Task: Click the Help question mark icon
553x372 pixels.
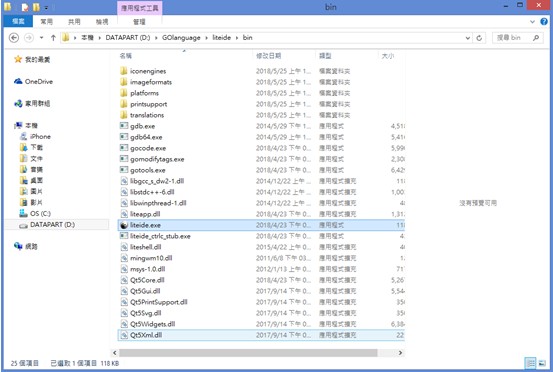Action: [x=544, y=22]
